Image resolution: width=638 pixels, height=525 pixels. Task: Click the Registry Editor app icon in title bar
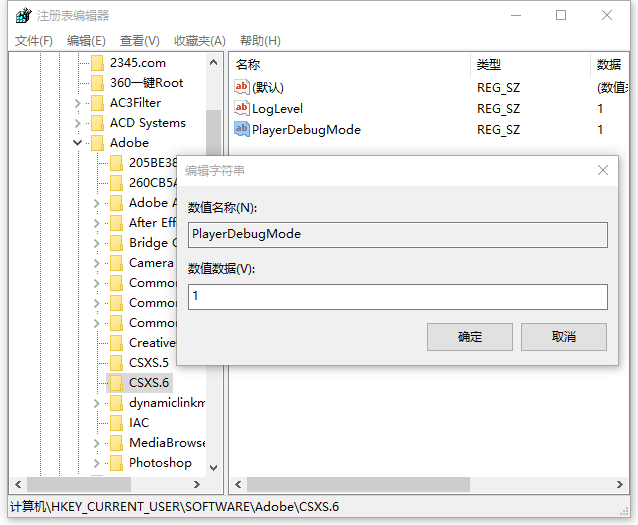23,15
